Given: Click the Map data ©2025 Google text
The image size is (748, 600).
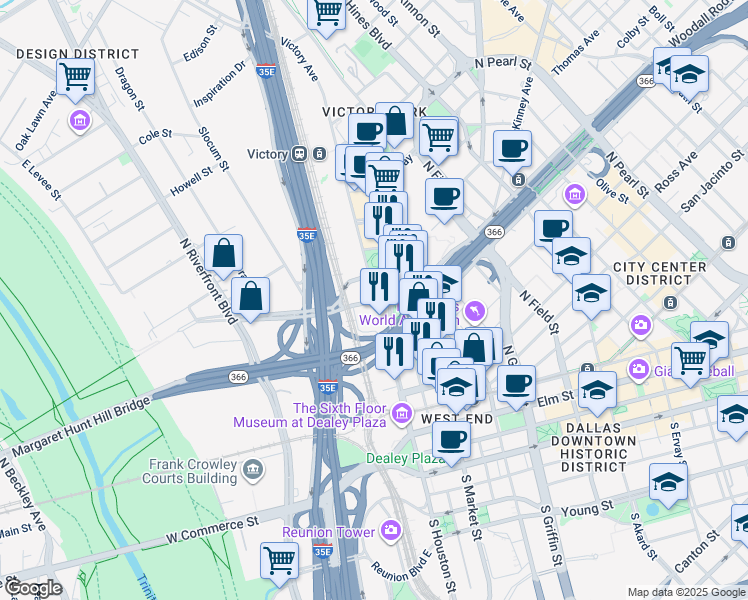Looking at the screenshot, I should tap(685, 592).
